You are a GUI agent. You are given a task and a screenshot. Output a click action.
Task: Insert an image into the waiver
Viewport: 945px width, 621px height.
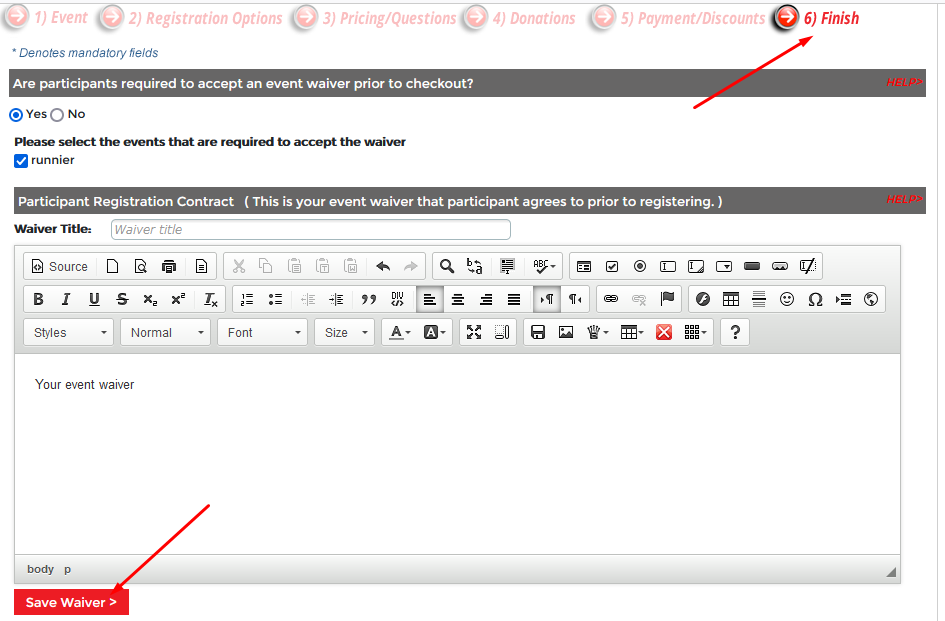point(566,332)
